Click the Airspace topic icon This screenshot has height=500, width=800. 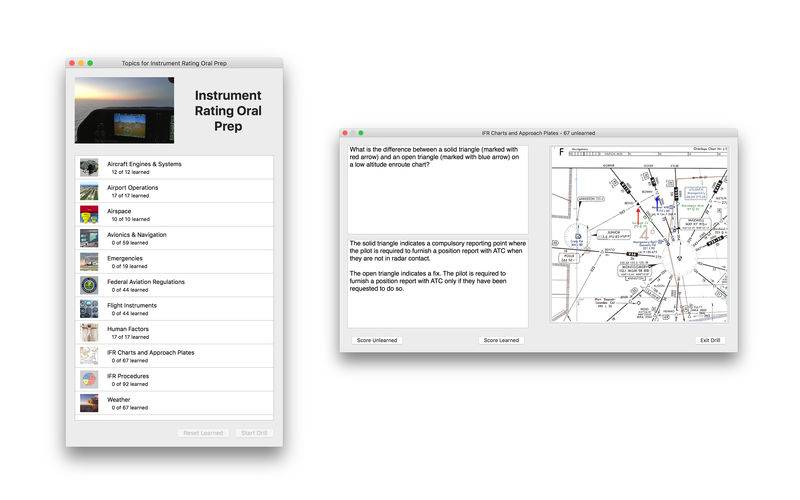point(89,215)
